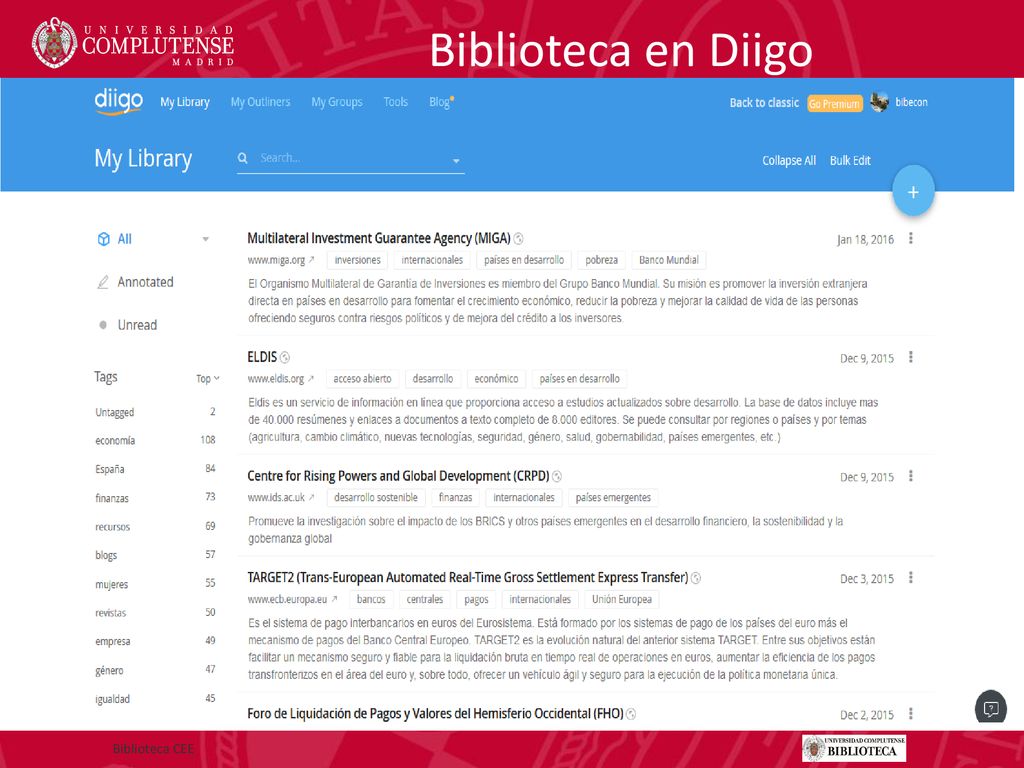
Task: Select the recursos tag in sidebar
Action: [x=112, y=526]
